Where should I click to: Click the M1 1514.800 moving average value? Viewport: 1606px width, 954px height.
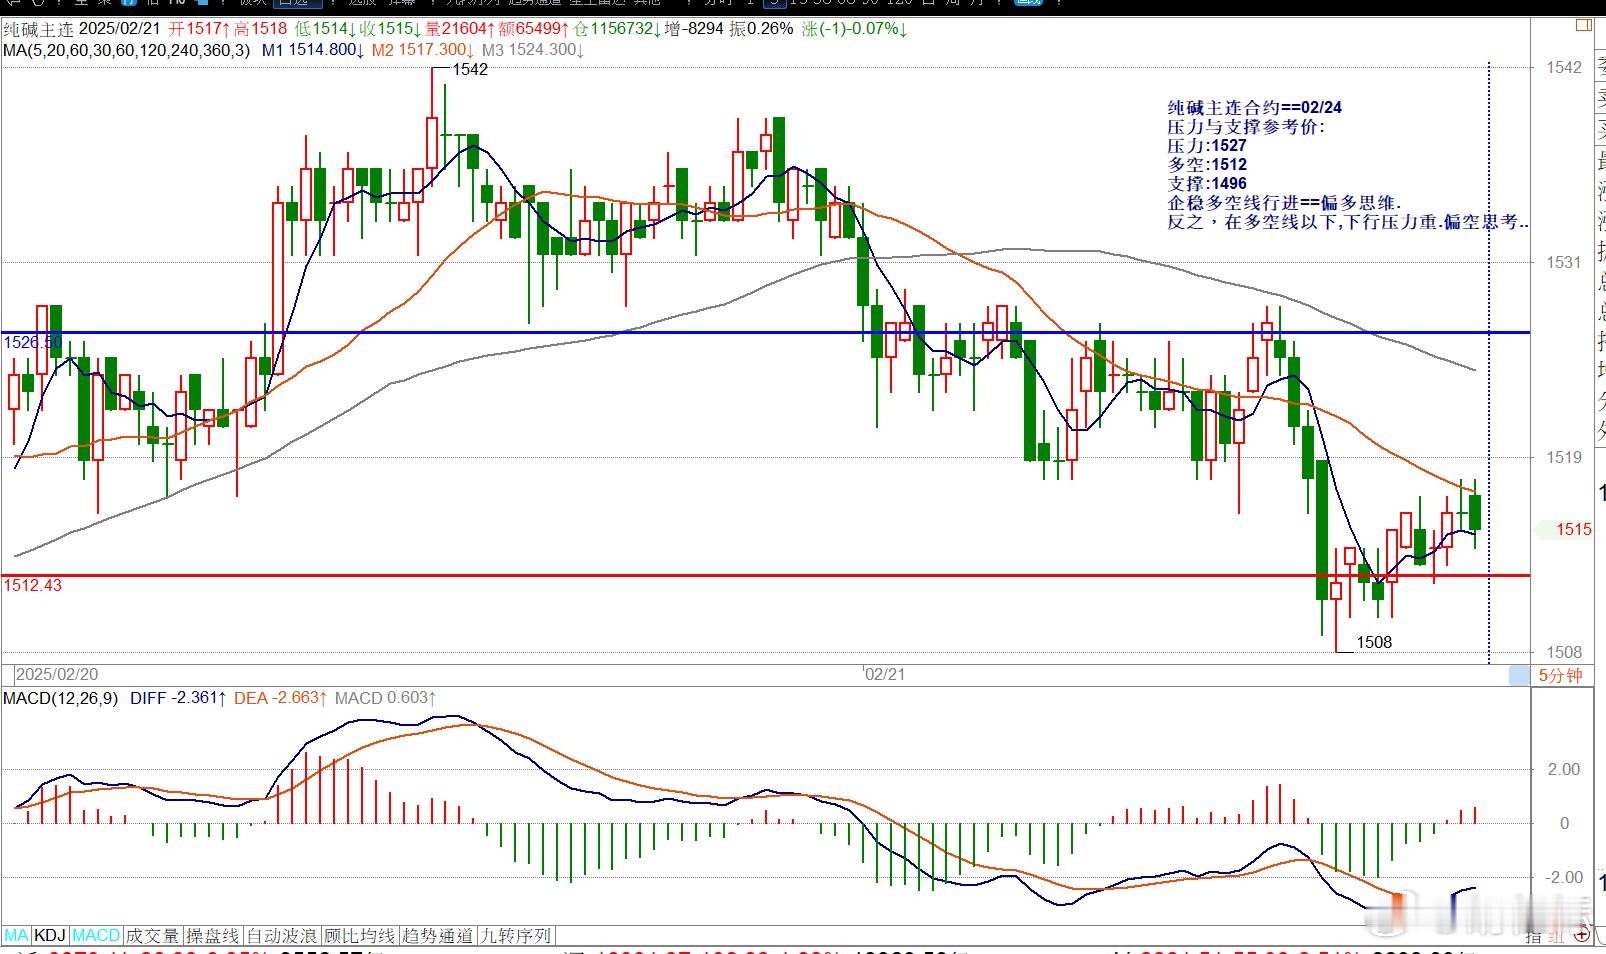pyautogui.click(x=312, y=49)
